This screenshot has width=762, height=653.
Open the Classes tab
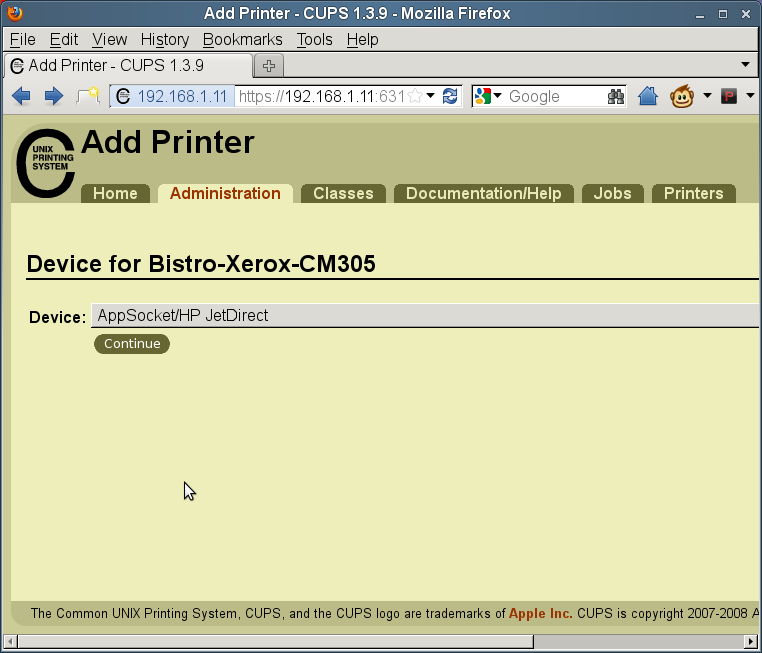[343, 193]
